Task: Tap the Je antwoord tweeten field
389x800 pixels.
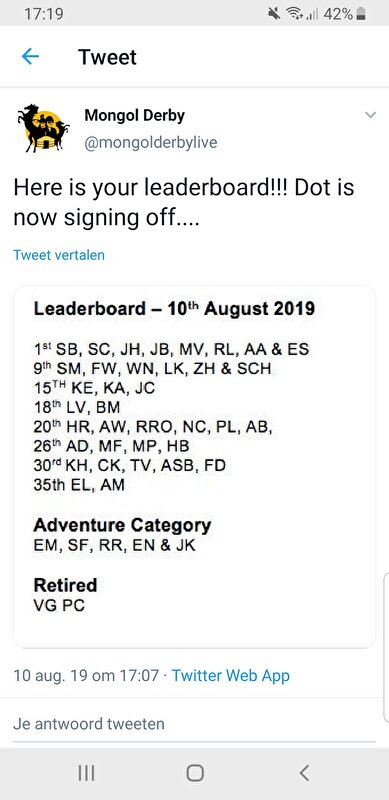Action: [194, 723]
